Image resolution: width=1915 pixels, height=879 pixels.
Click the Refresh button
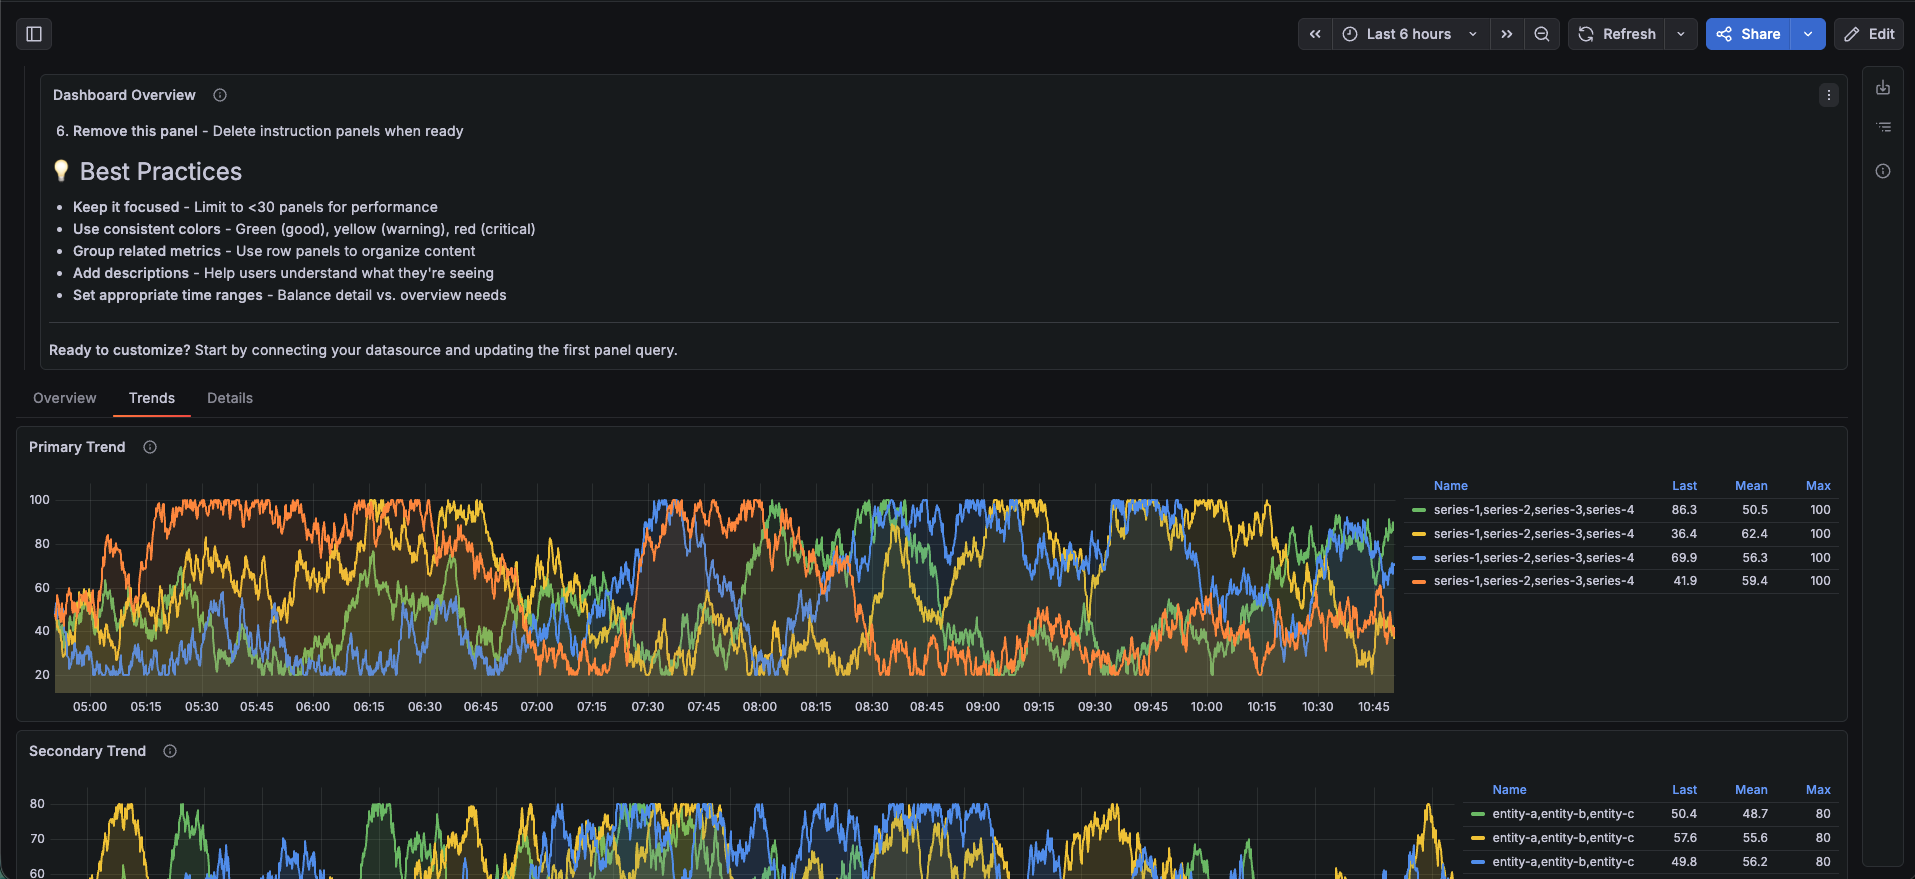tap(1617, 34)
